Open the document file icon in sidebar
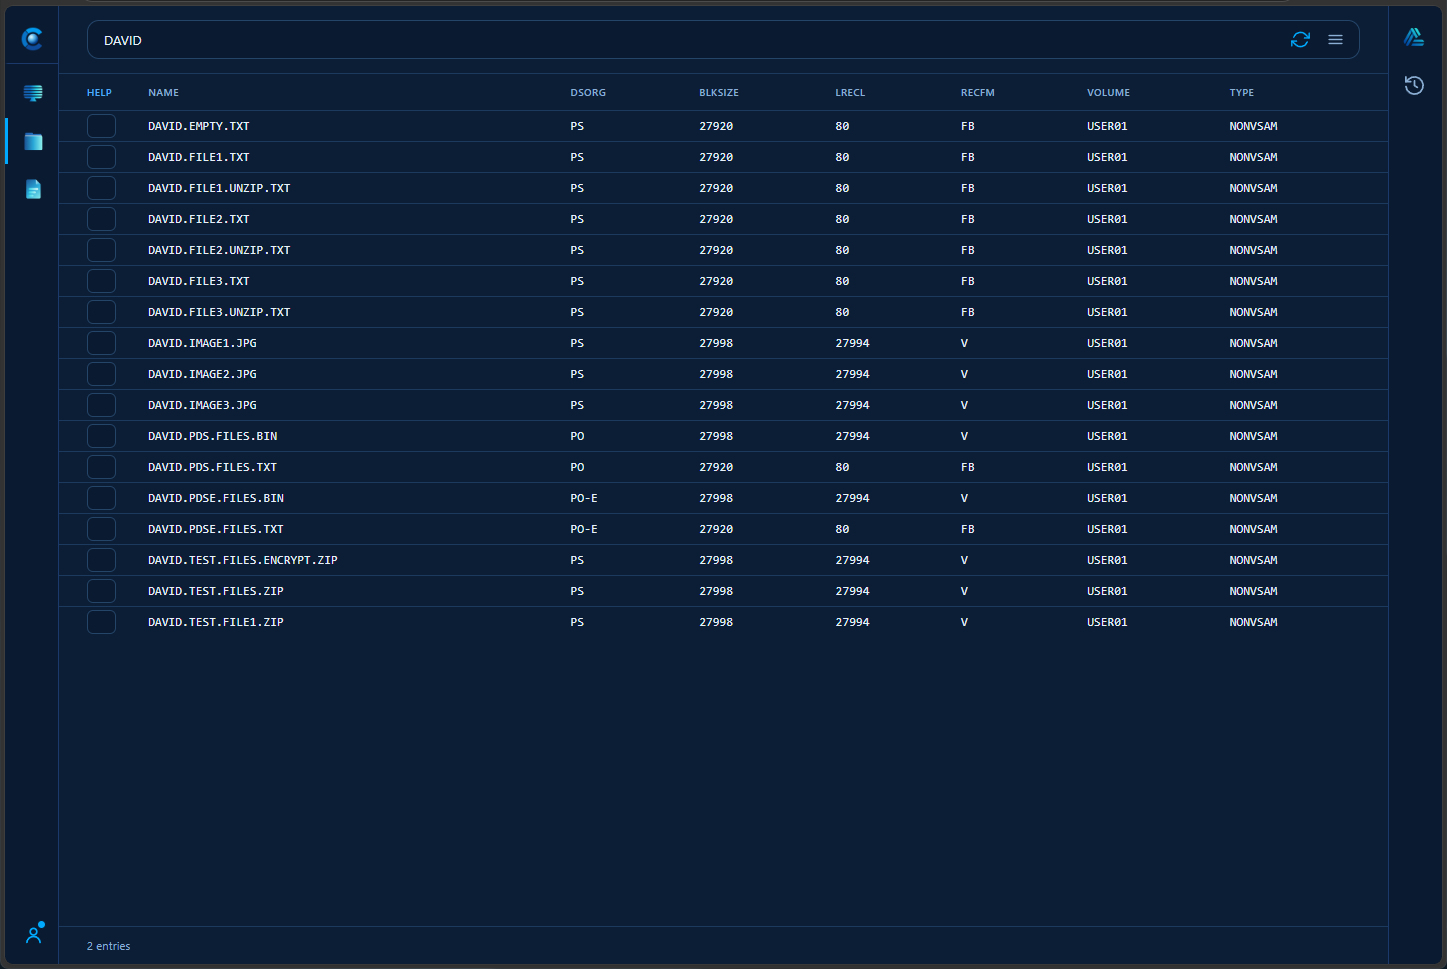 [x=33, y=189]
